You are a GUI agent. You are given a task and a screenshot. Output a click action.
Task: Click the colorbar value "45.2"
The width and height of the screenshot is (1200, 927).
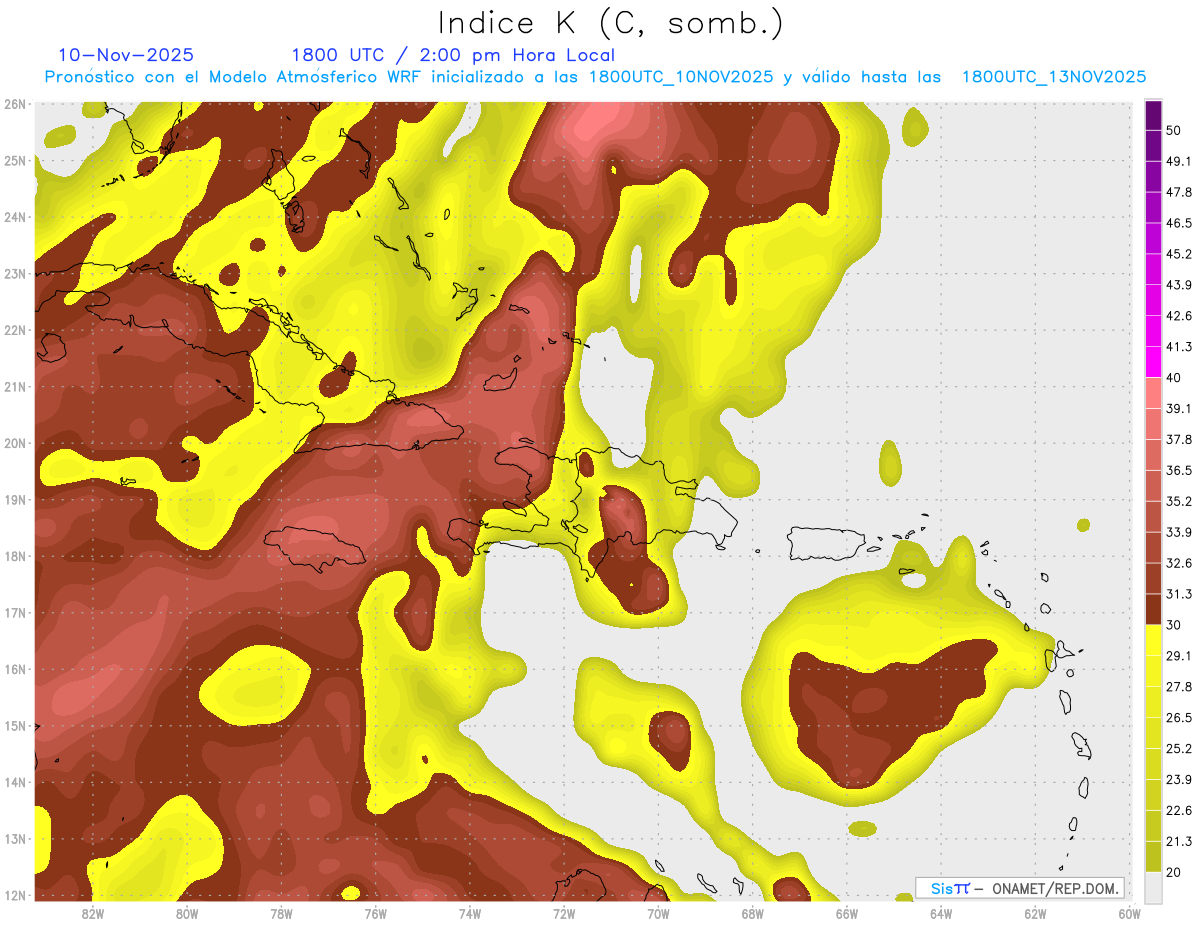(1179, 254)
